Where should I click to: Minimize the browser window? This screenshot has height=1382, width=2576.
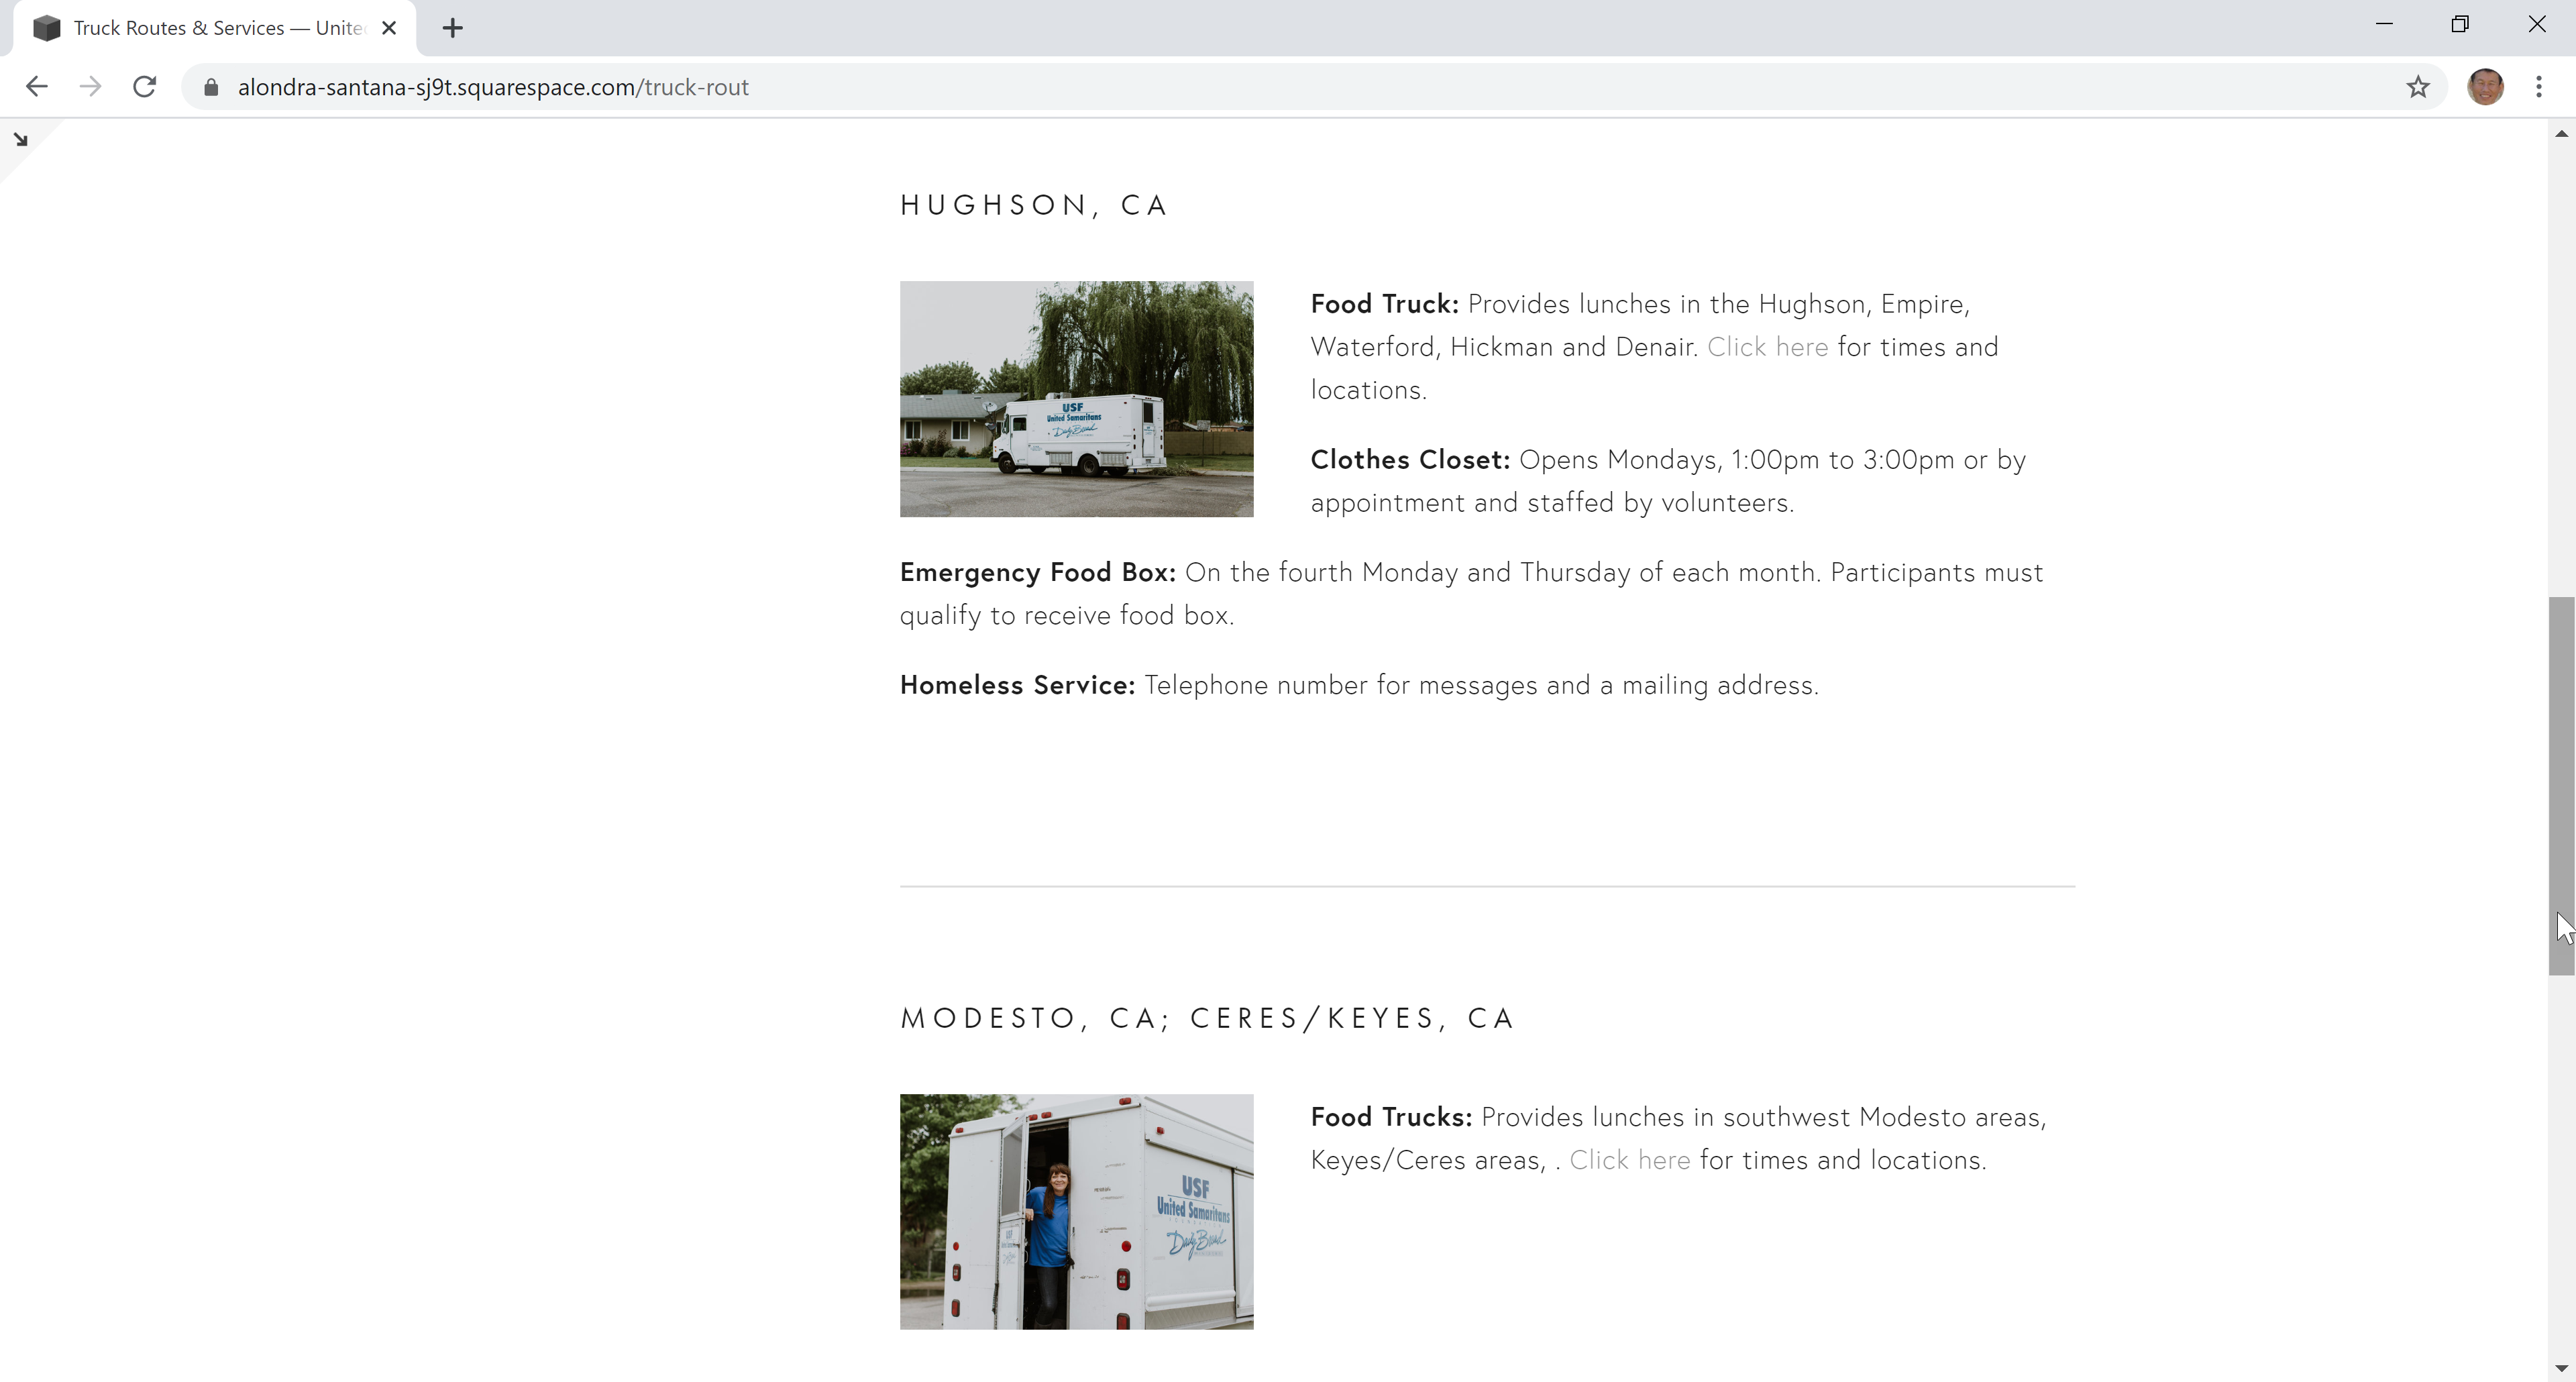click(x=2384, y=25)
